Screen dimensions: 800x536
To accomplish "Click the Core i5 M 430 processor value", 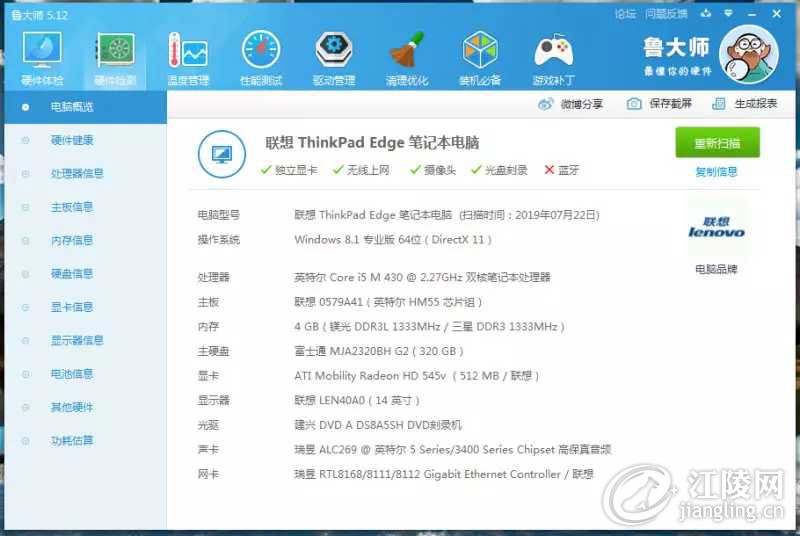I will coord(422,277).
